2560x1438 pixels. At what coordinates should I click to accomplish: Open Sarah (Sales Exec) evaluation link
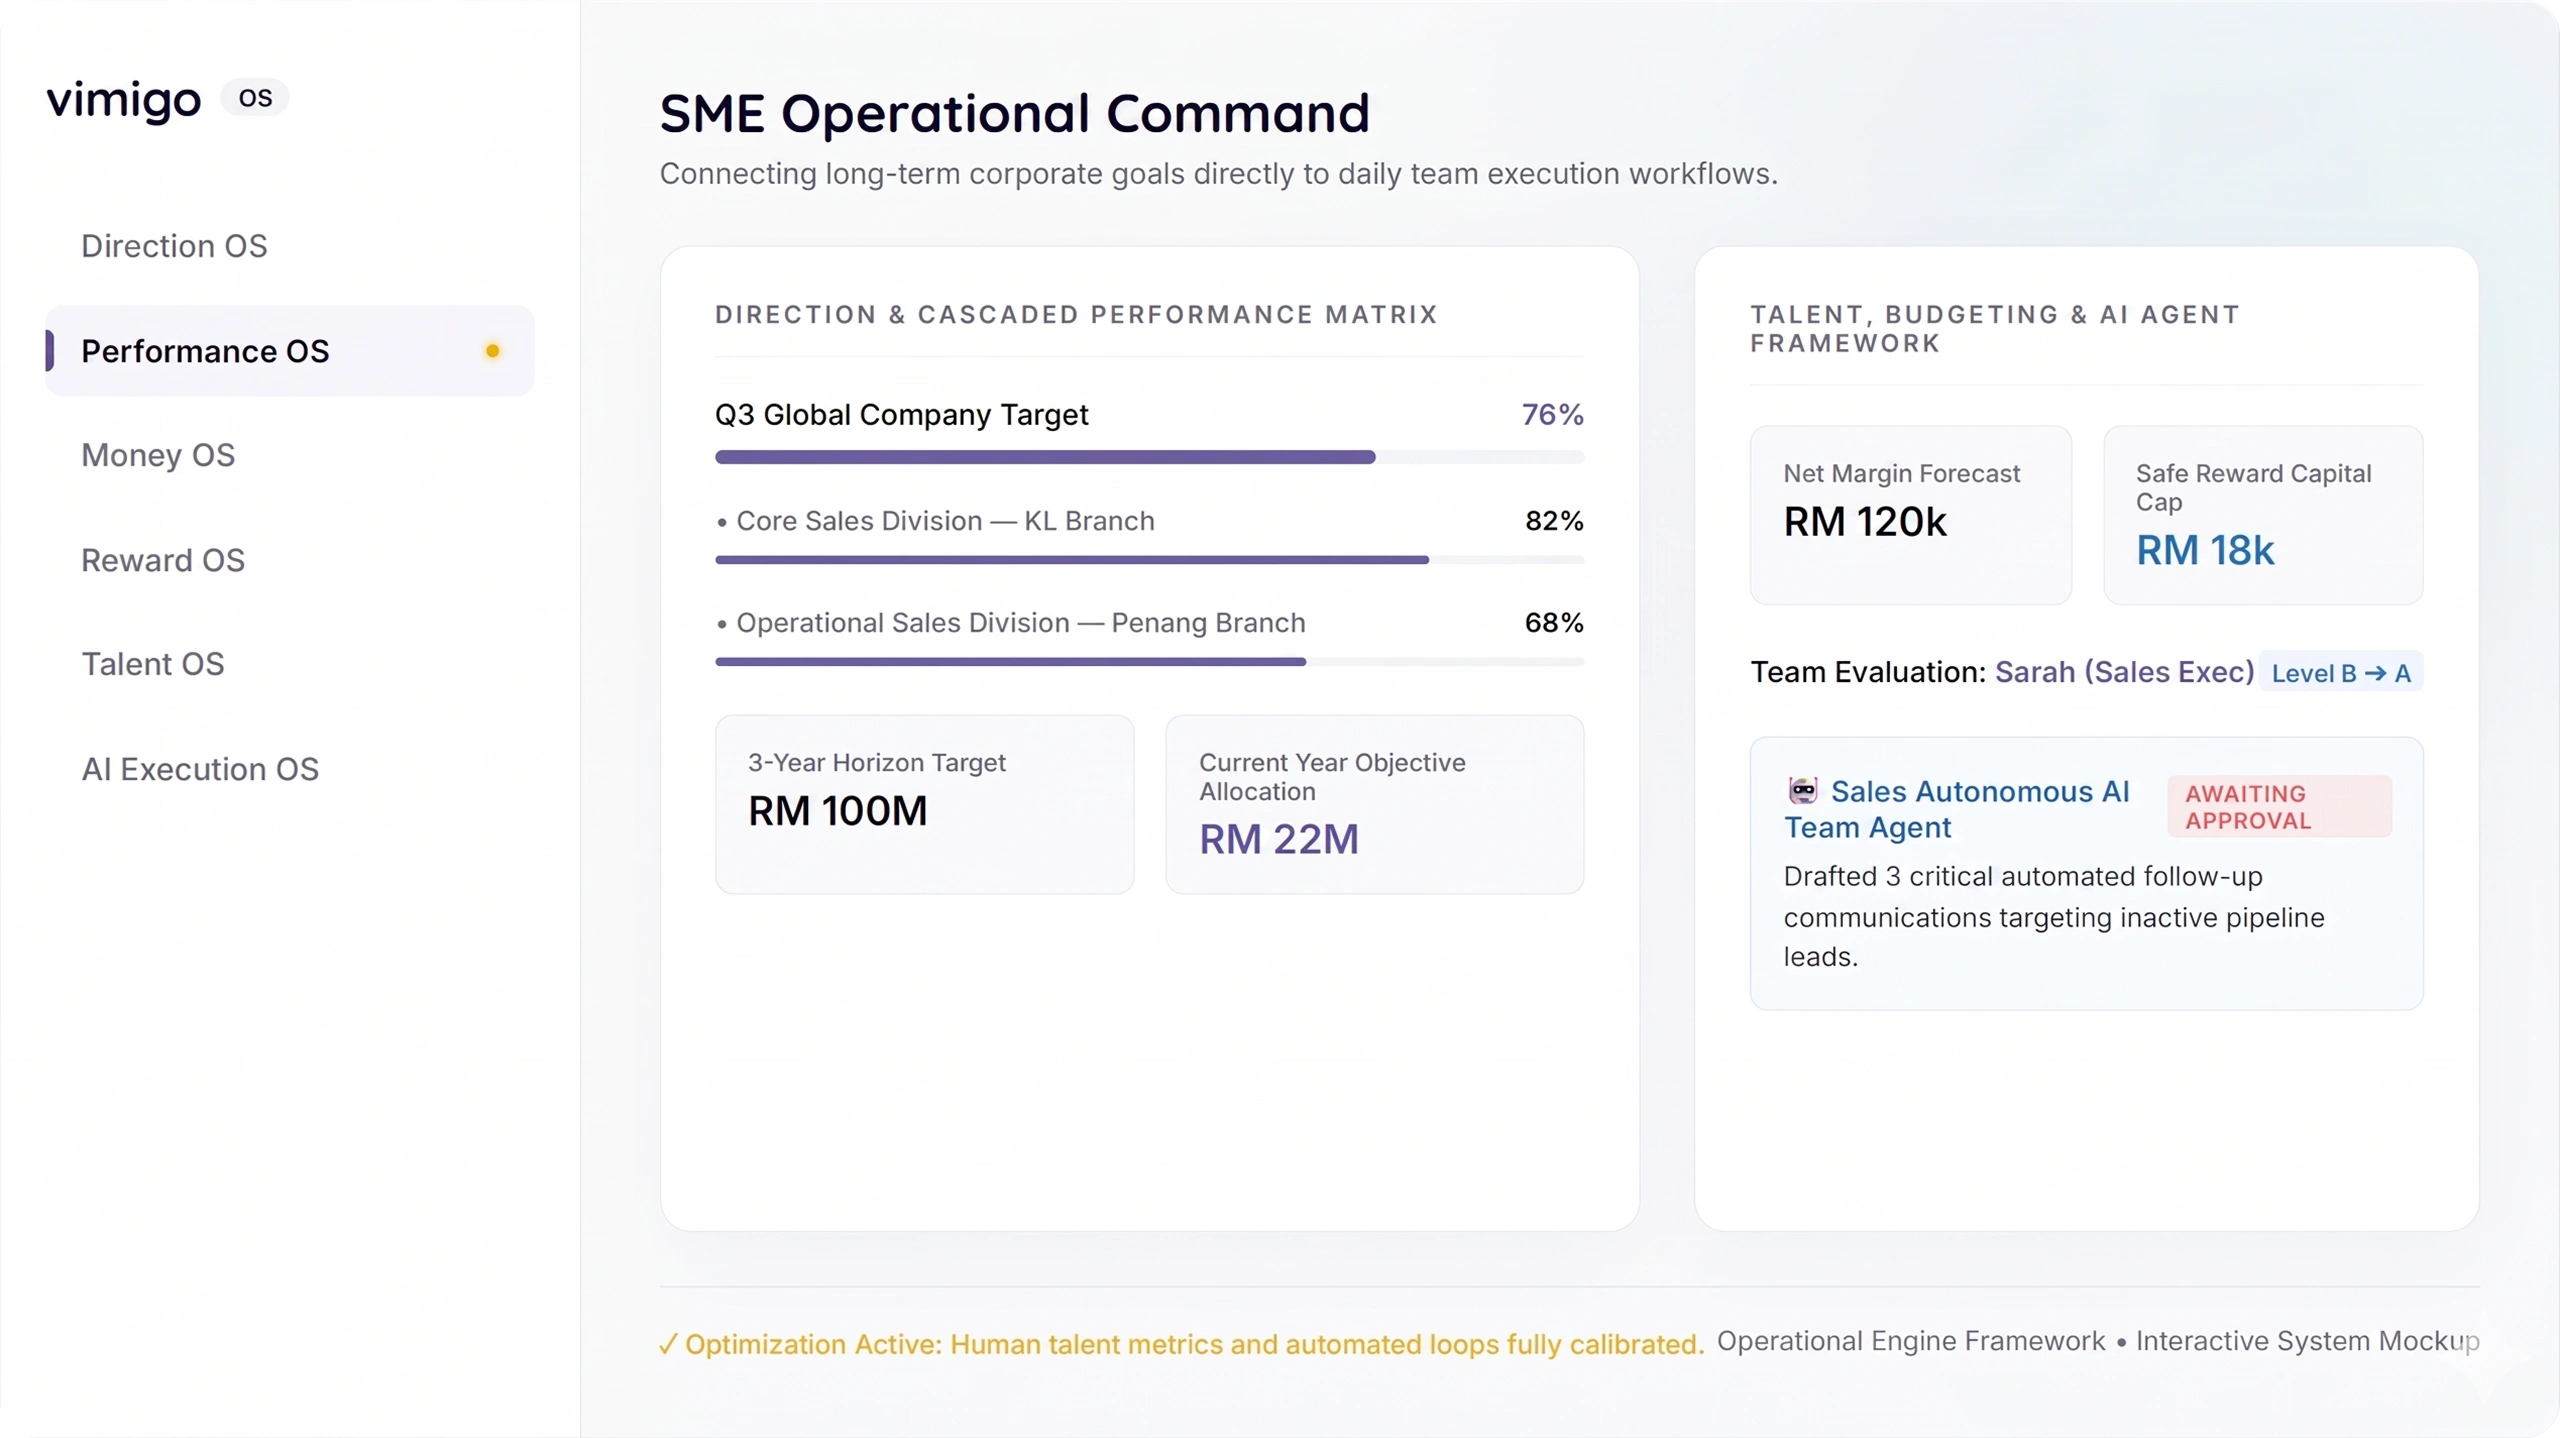tap(2124, 672)
